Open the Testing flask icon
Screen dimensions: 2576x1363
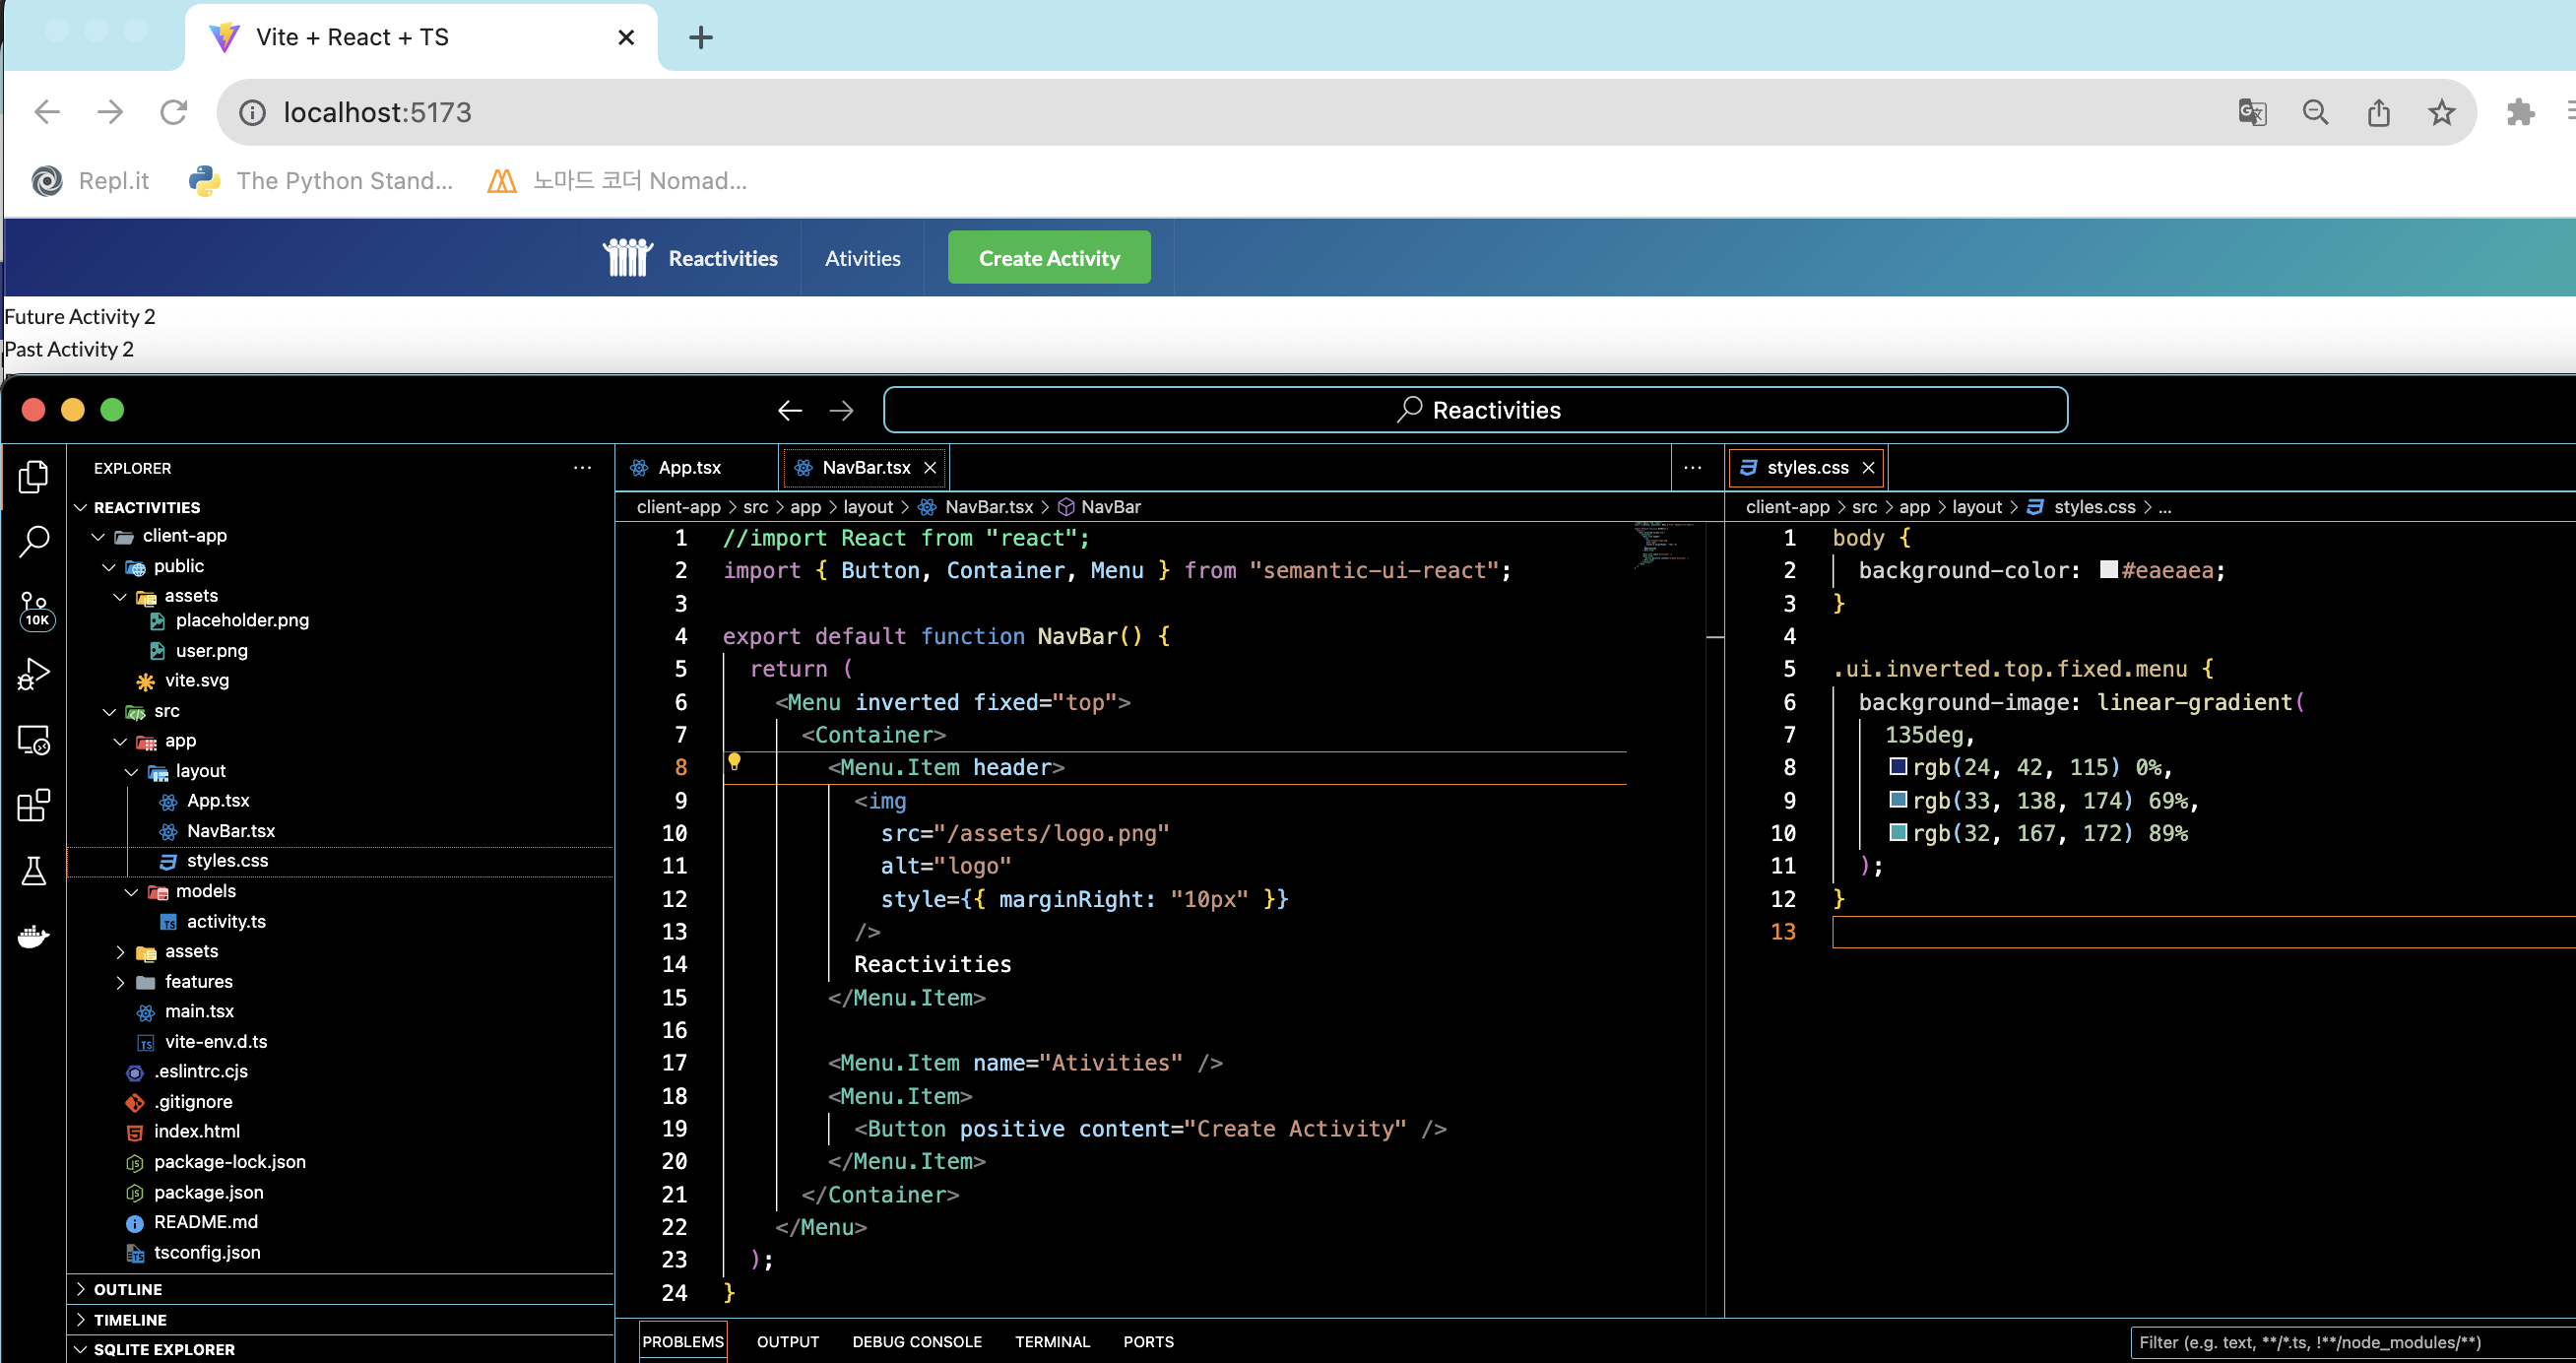point(34,871)
